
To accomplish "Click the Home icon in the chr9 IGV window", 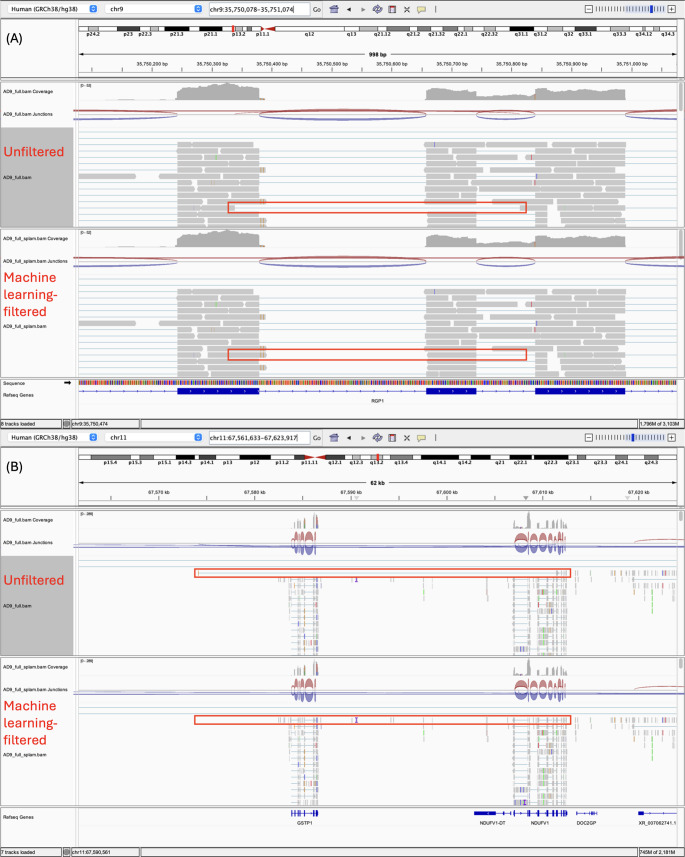I will (x=334, y=9).
